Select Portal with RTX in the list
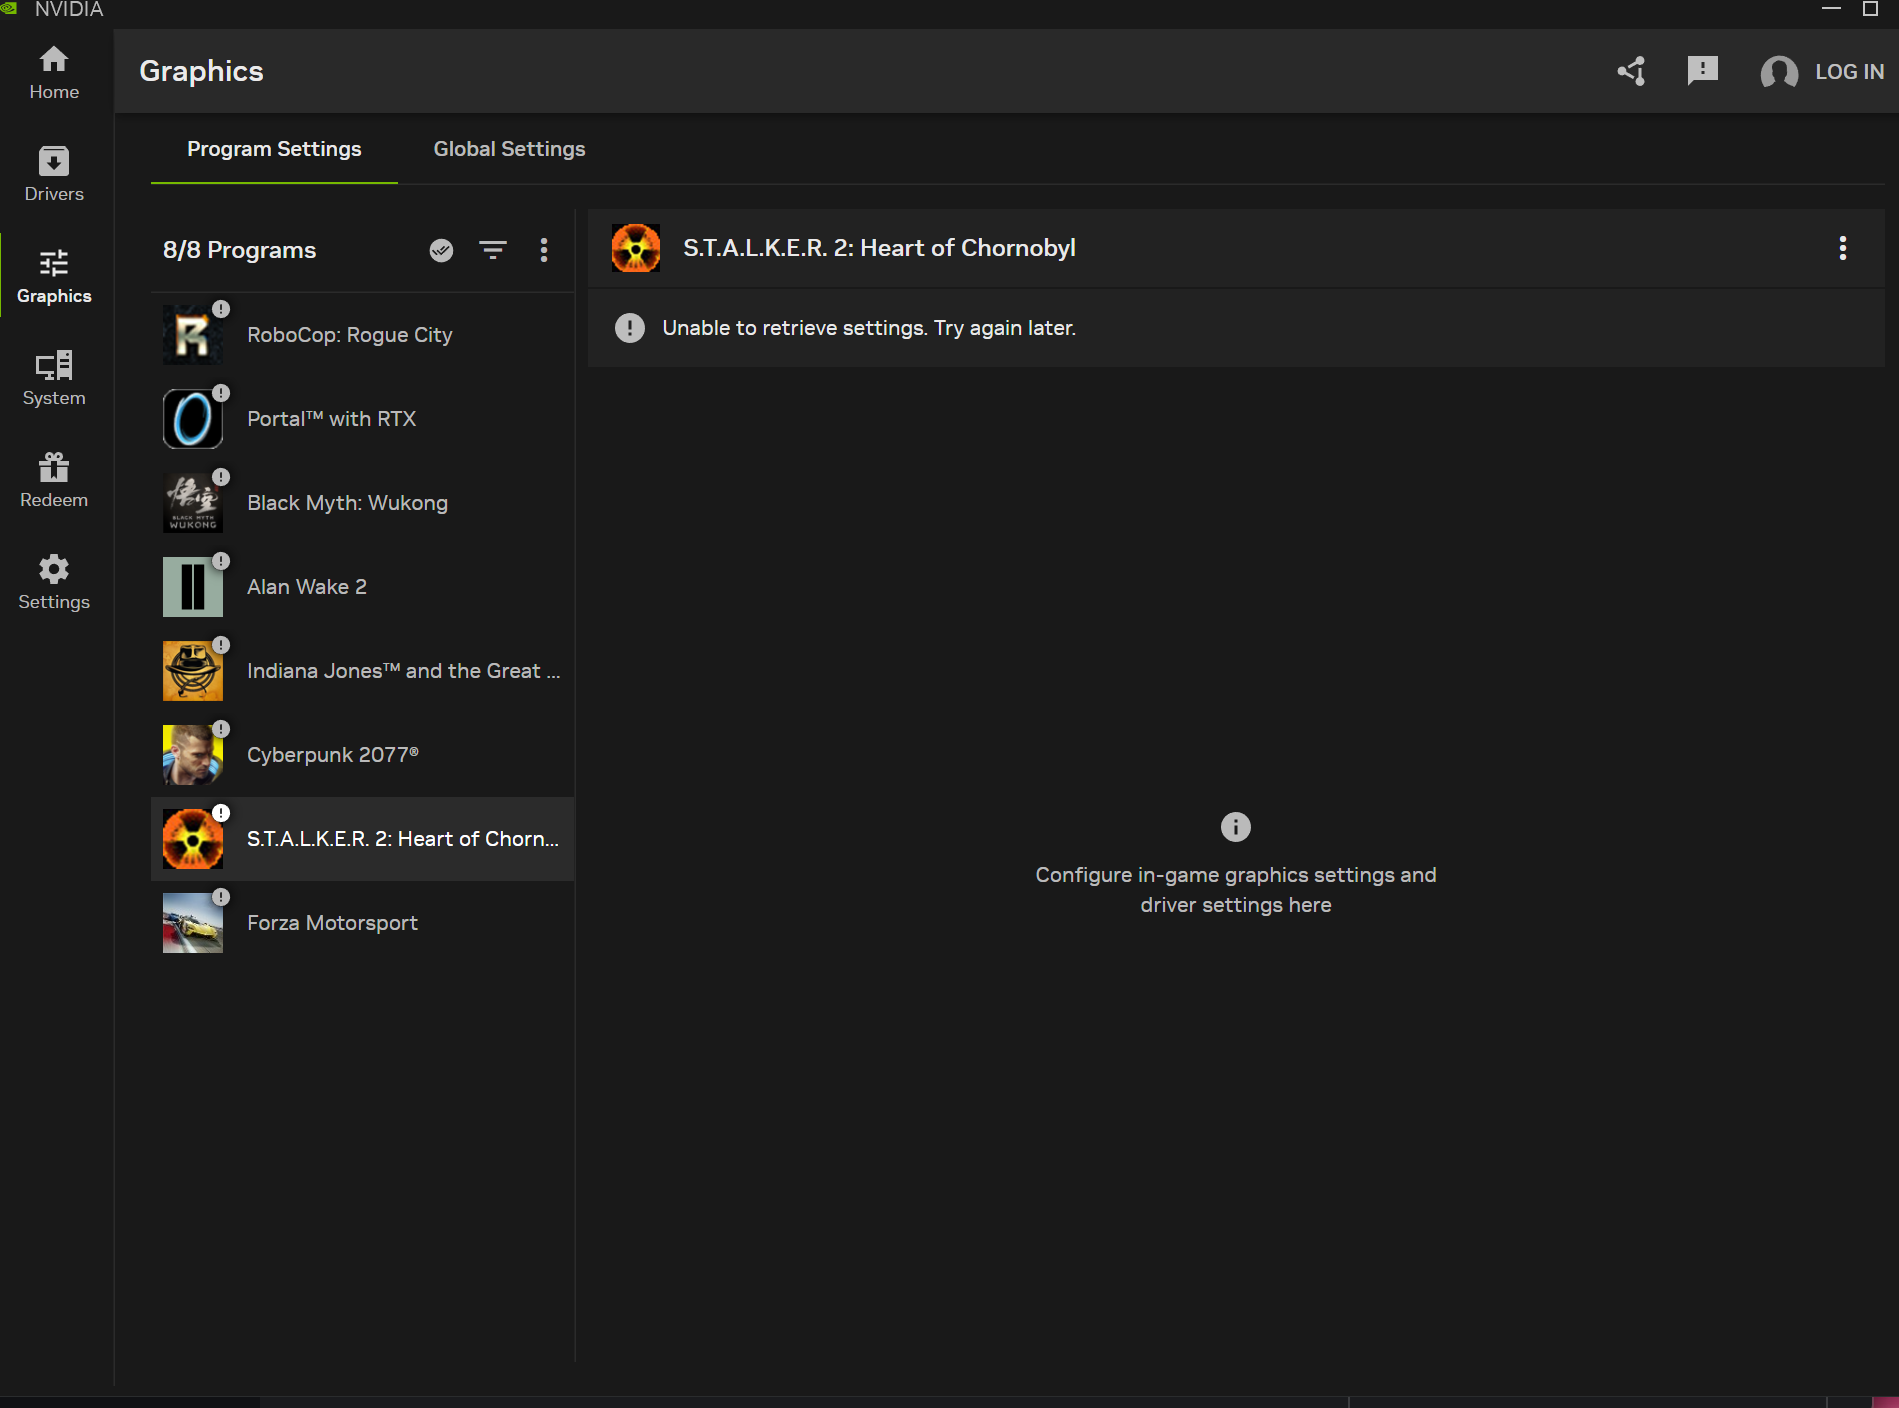Image resolution: width=1899 pixels, height=1408 pixels. tap(362, 419)
